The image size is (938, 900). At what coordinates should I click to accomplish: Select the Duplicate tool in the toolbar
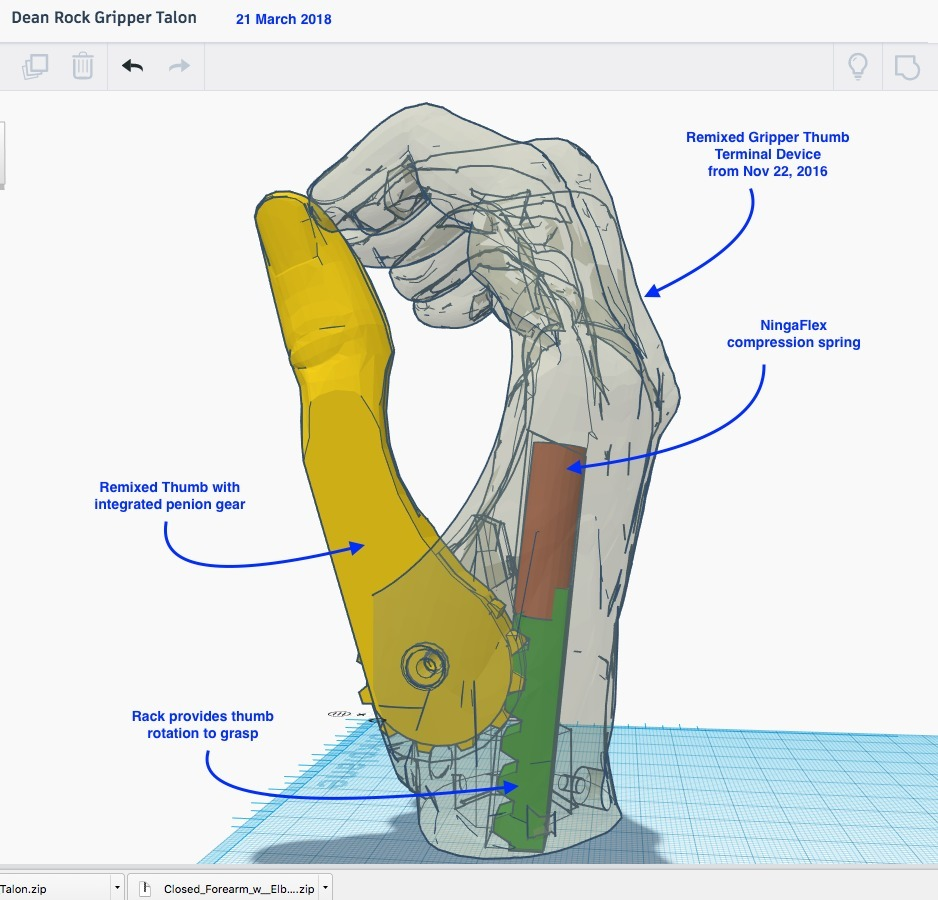click(34, 65)
